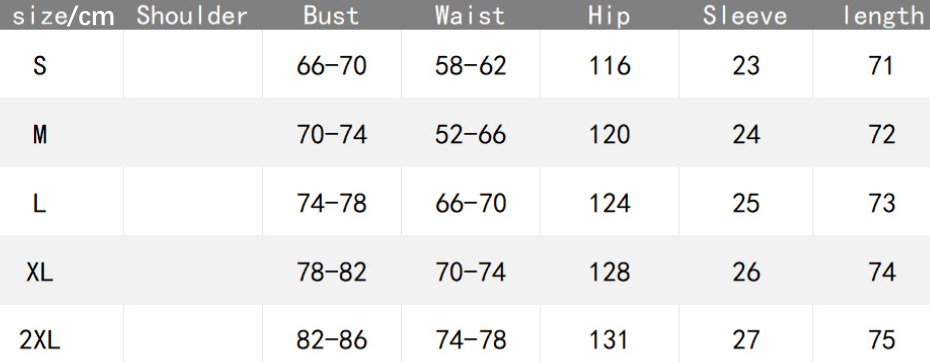Select the Waist column header

470,15
